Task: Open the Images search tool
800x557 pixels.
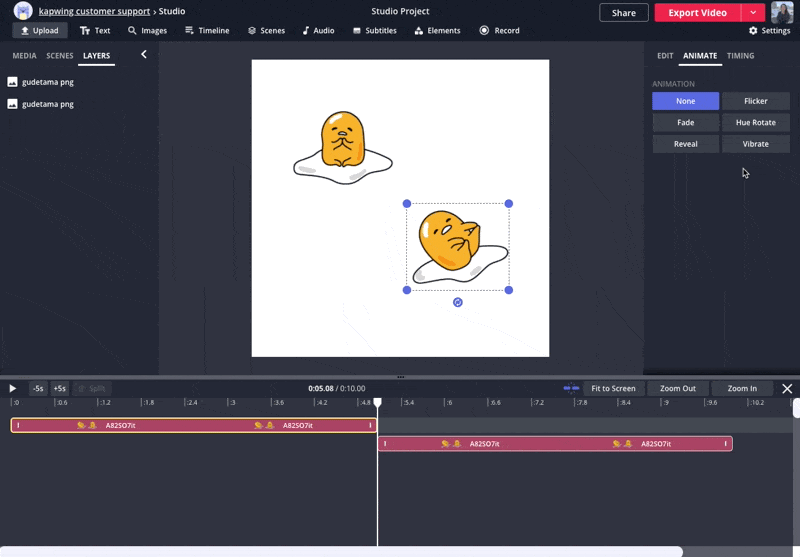Action: click(x=147, y=31)
